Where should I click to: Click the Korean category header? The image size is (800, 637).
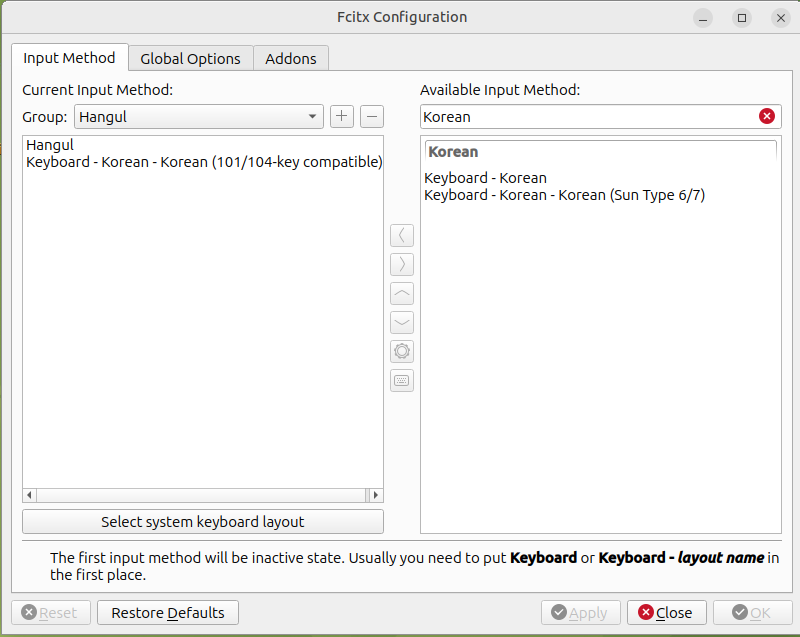coord(601,152)
